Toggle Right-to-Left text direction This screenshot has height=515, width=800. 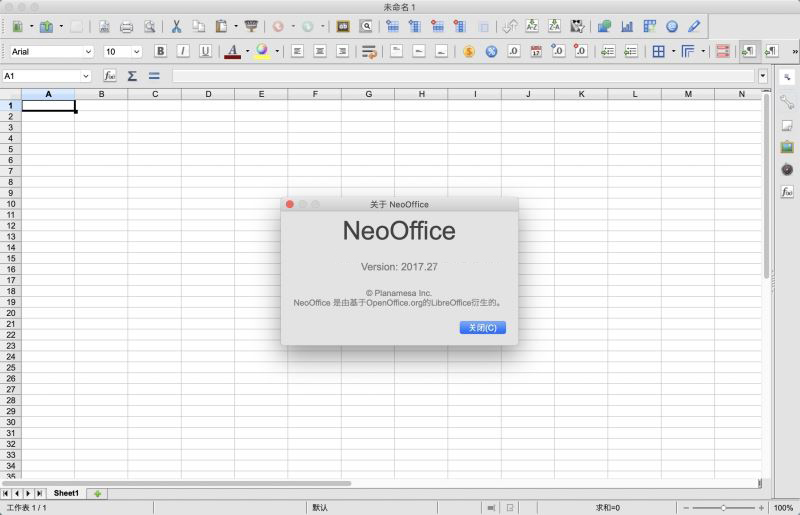coord(771,52)
